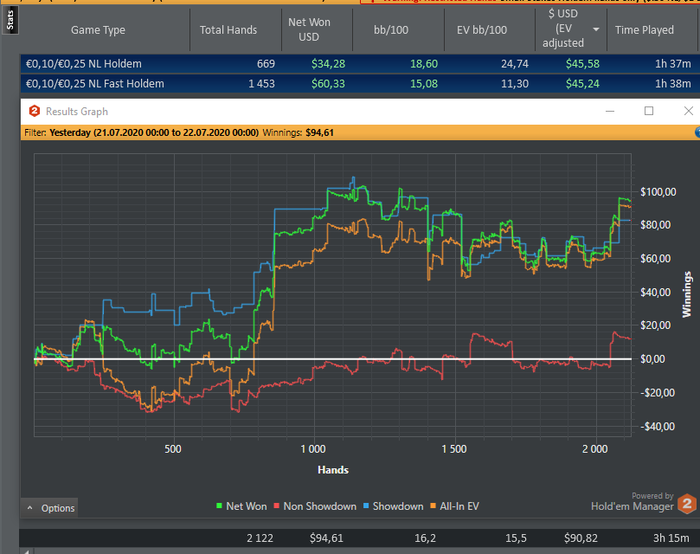Click the Winnings: $94,61 filter text
This screenshot has height=554, width=700.
[298, 133]
